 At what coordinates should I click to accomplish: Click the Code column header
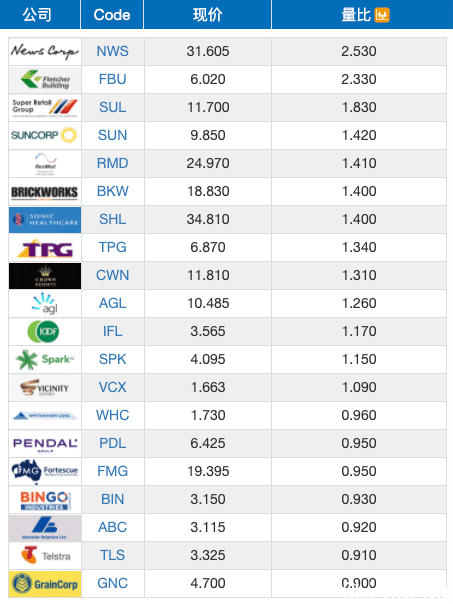coord(112,15)
